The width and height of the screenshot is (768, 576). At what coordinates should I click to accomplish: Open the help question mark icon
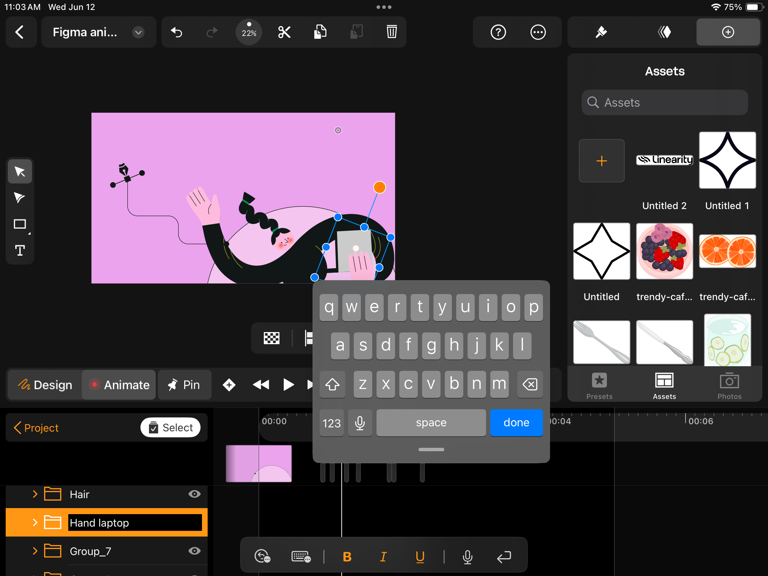(x=498, y=32)
